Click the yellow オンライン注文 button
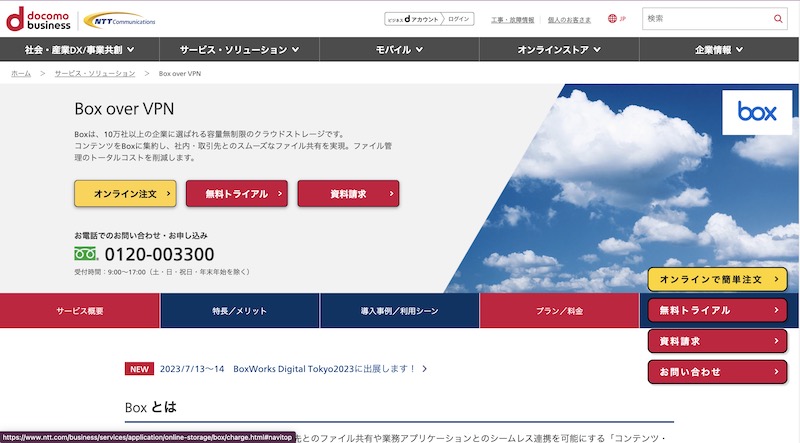This screenshot has height=443, width=800. (126, 193)
